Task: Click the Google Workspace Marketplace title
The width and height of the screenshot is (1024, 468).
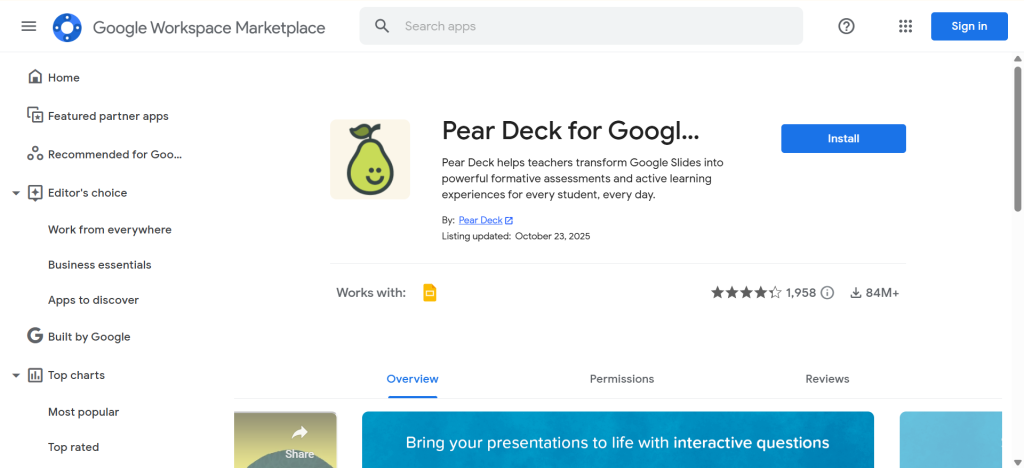Action: click(209, 27)
